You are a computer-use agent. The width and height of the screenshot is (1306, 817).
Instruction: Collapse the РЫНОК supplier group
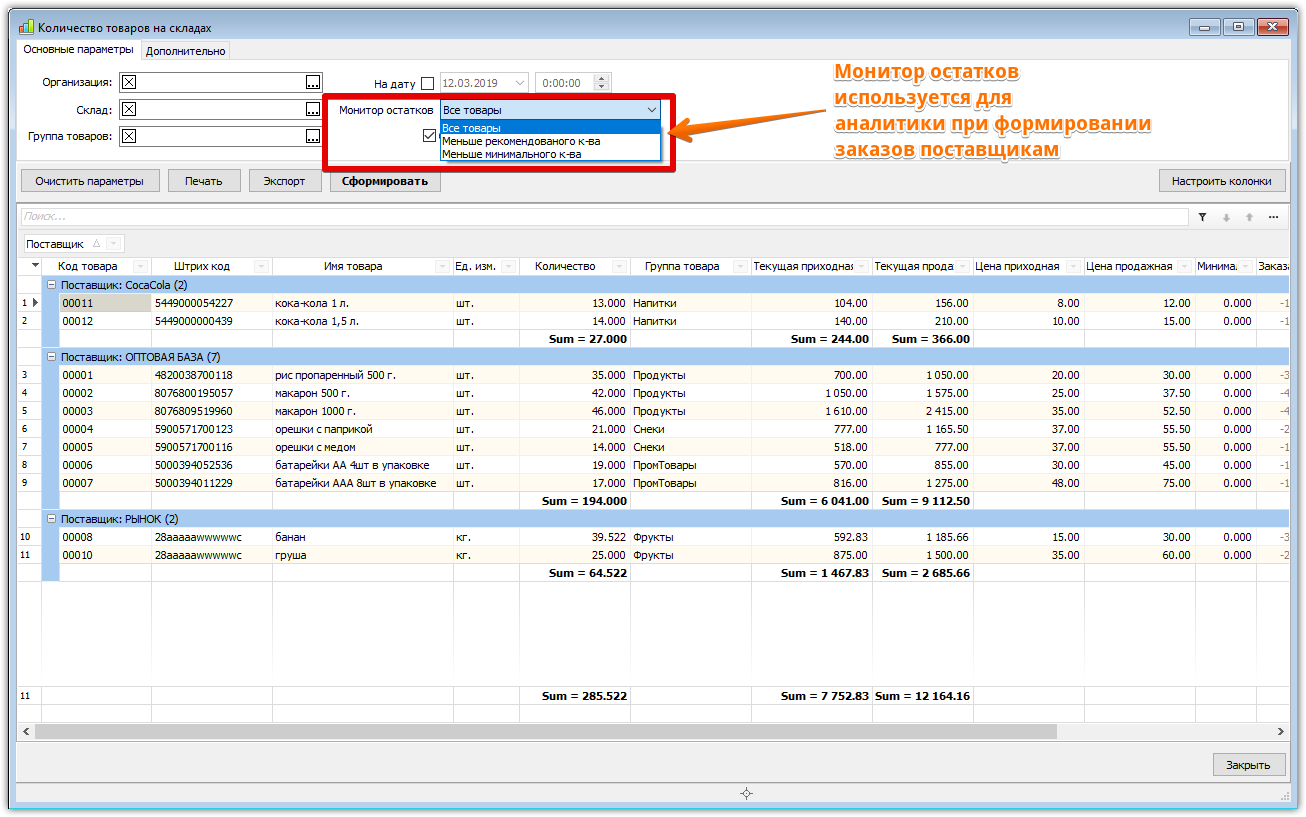pos(51,519)
